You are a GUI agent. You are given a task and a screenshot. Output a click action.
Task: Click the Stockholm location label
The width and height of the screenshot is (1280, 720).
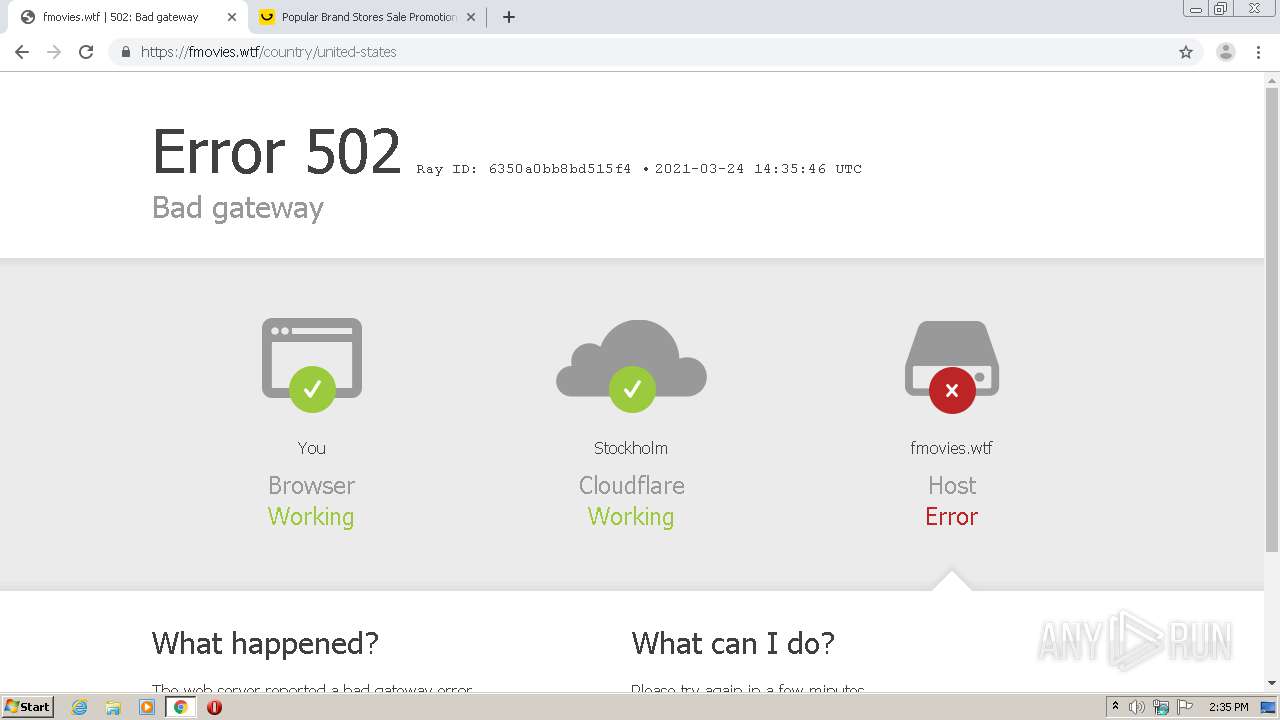631,448
